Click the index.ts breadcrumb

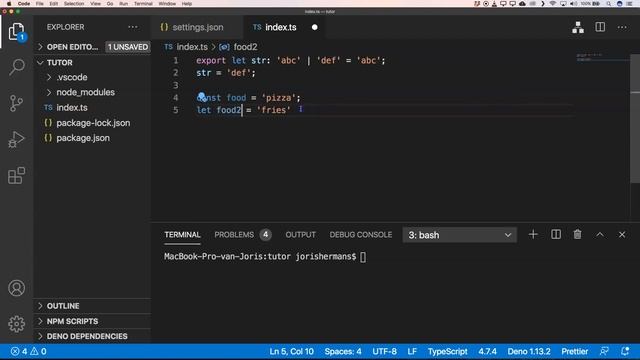pos(192,47)
